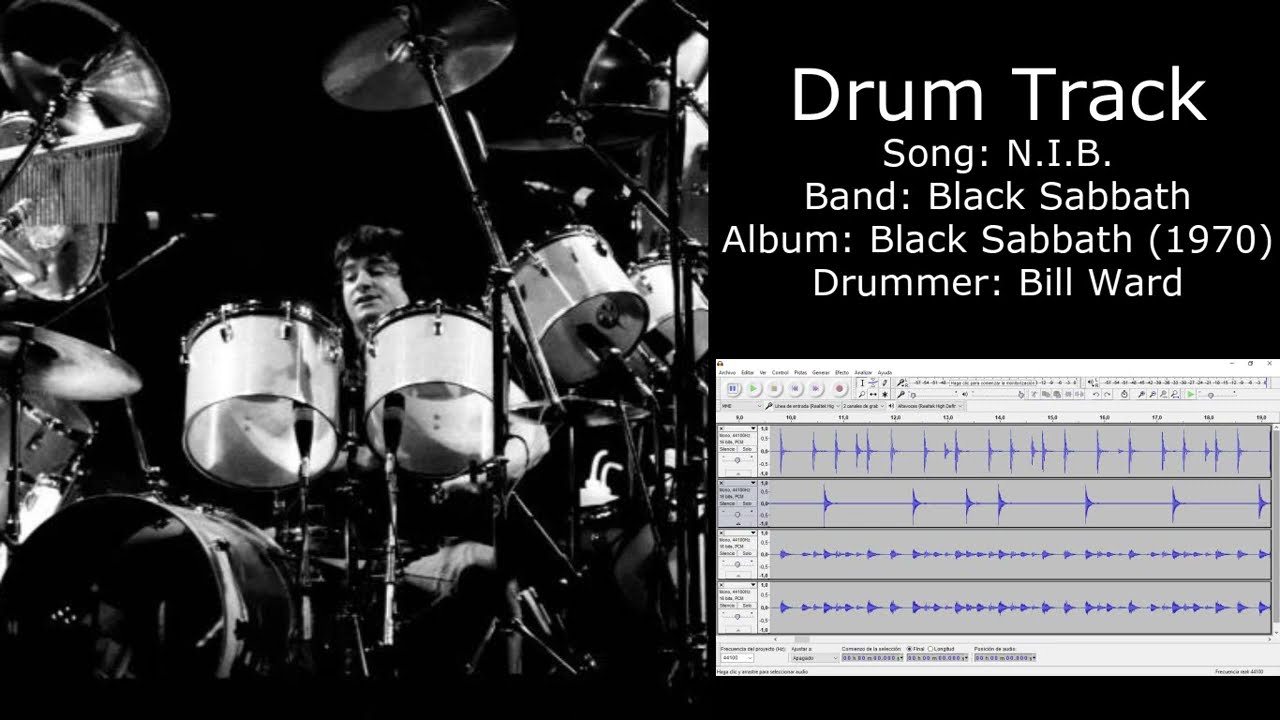1280x720 pixels.
Task: Open the Línea de entrada recording device dropdown
Action: click(x=807, y=406)
